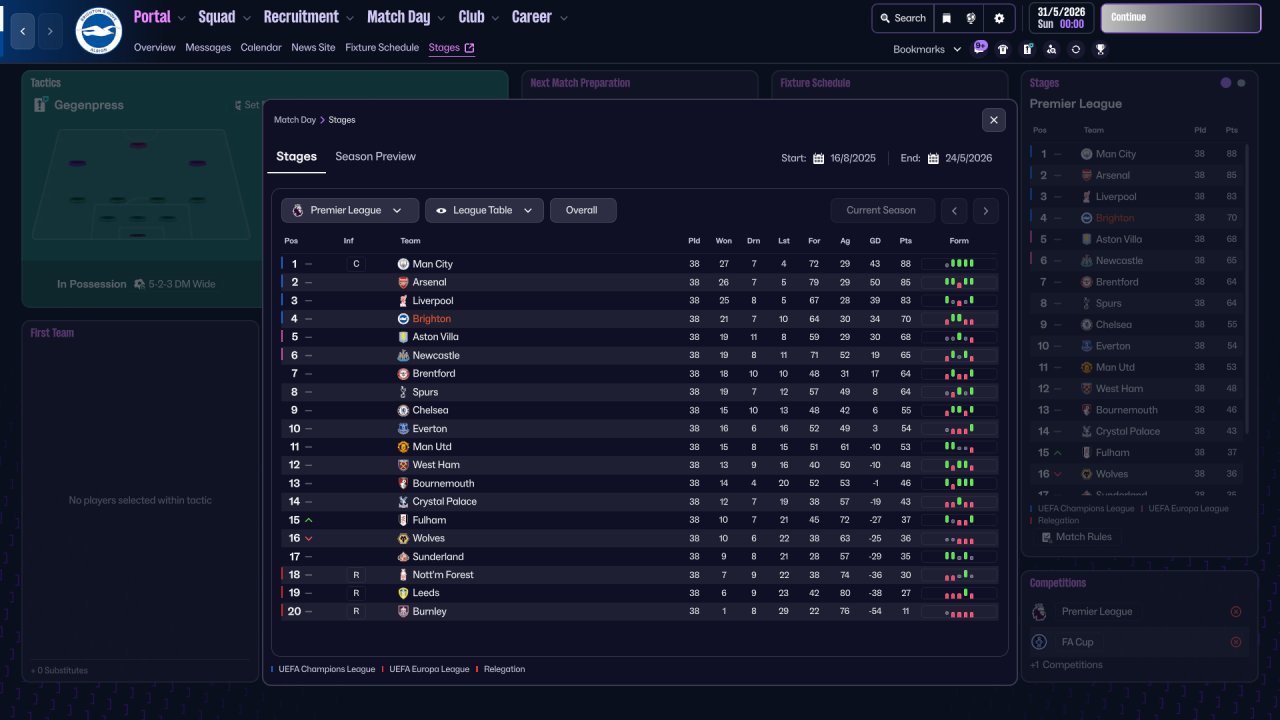Sort the table by the Pts column
1280x720 pixels.
(x=906, y=241)
